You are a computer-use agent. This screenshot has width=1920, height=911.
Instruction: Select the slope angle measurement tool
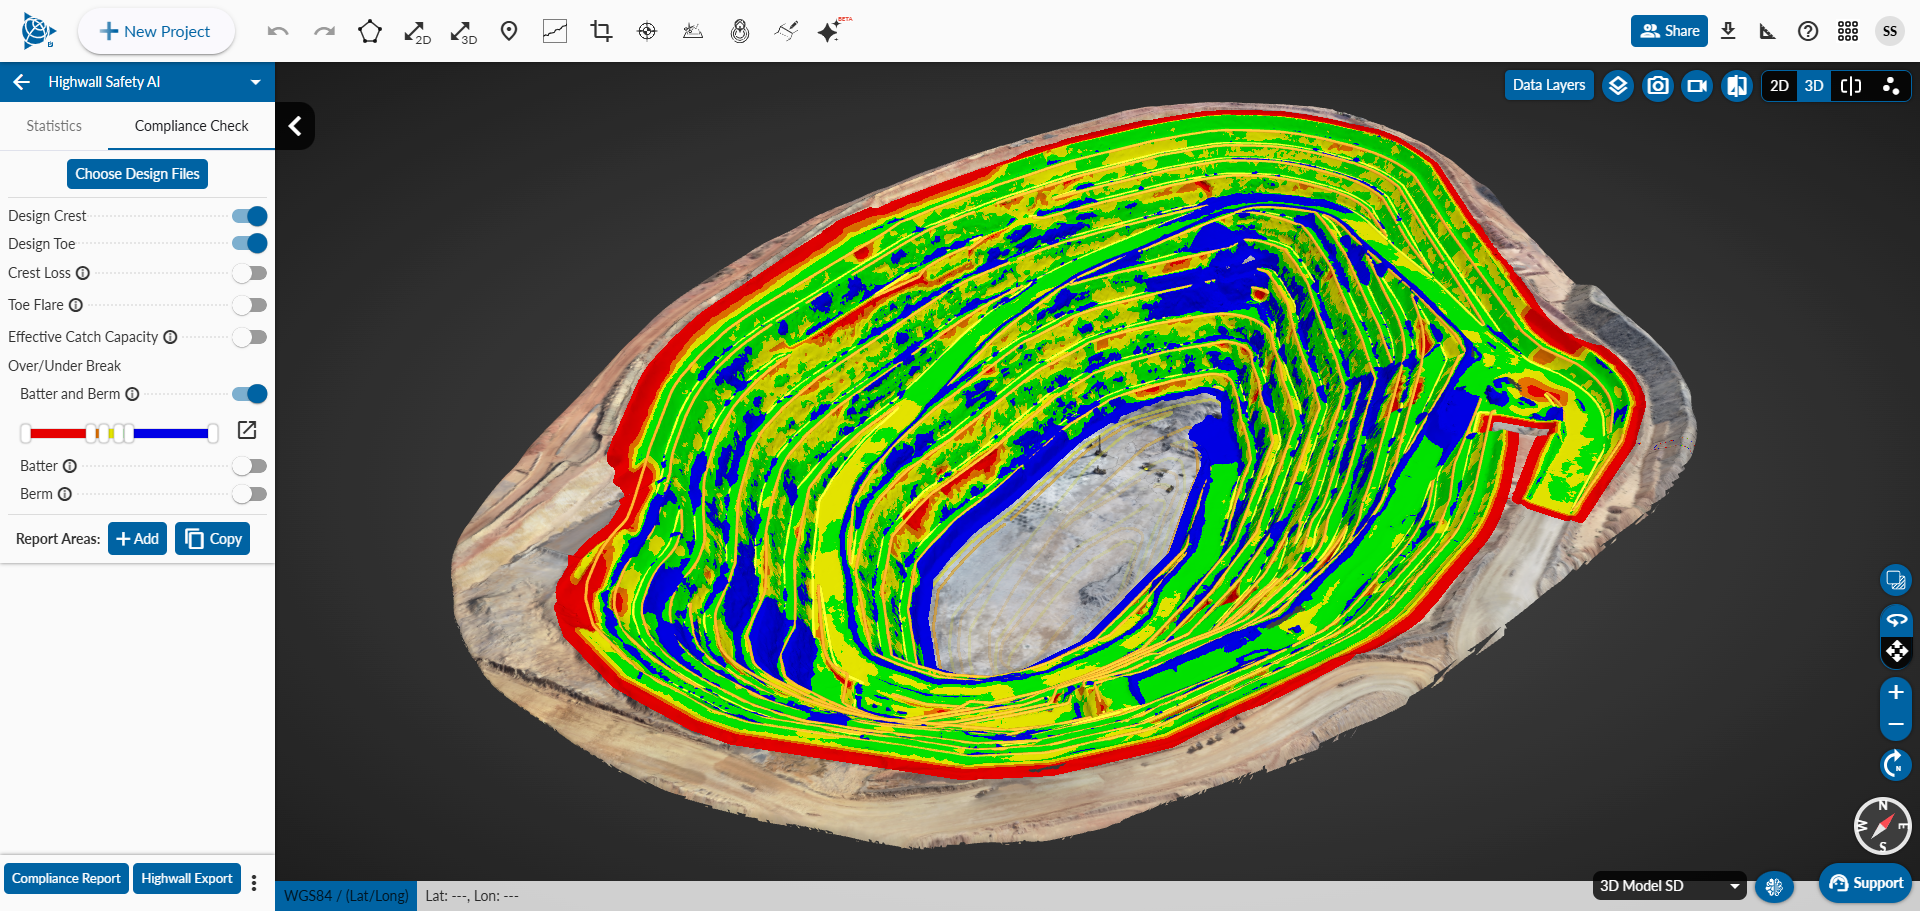tap(693, 32)
